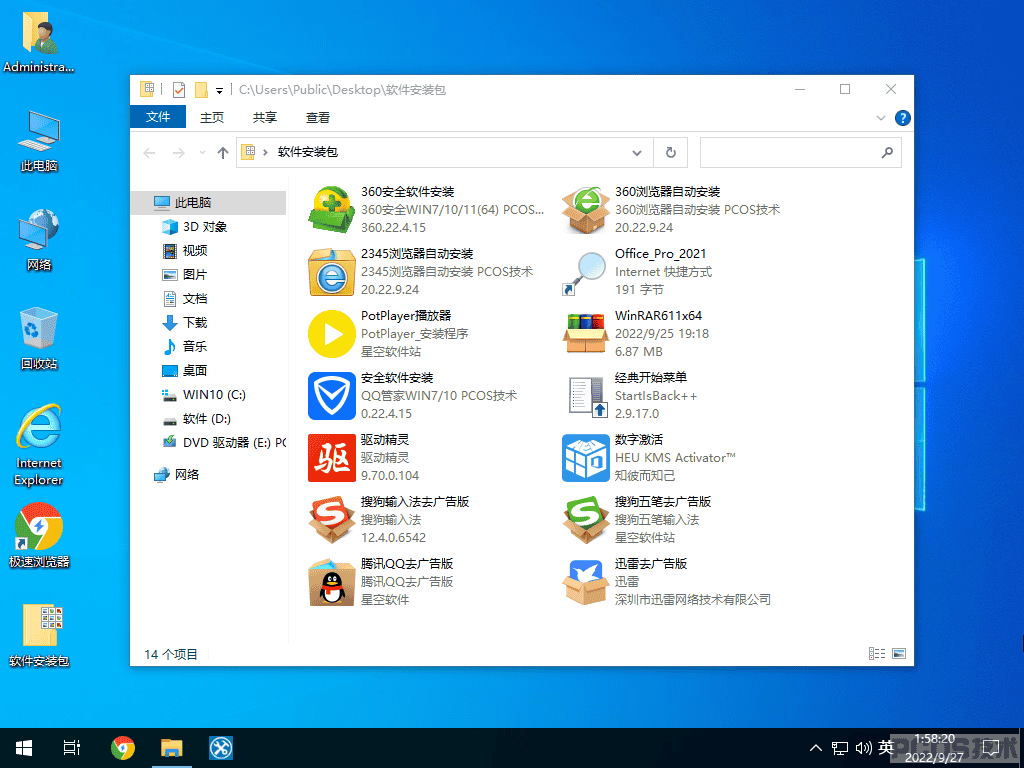The image size is (1024, 768).
Task: Open Task View on the taskbar
Action: tap(72, 748)
